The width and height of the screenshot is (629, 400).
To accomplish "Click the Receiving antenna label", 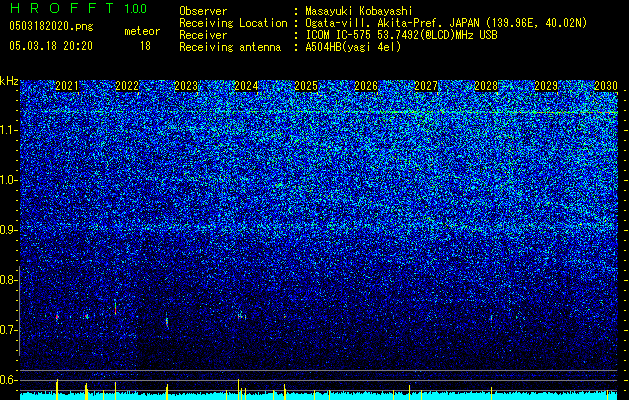I will point(230,47).
